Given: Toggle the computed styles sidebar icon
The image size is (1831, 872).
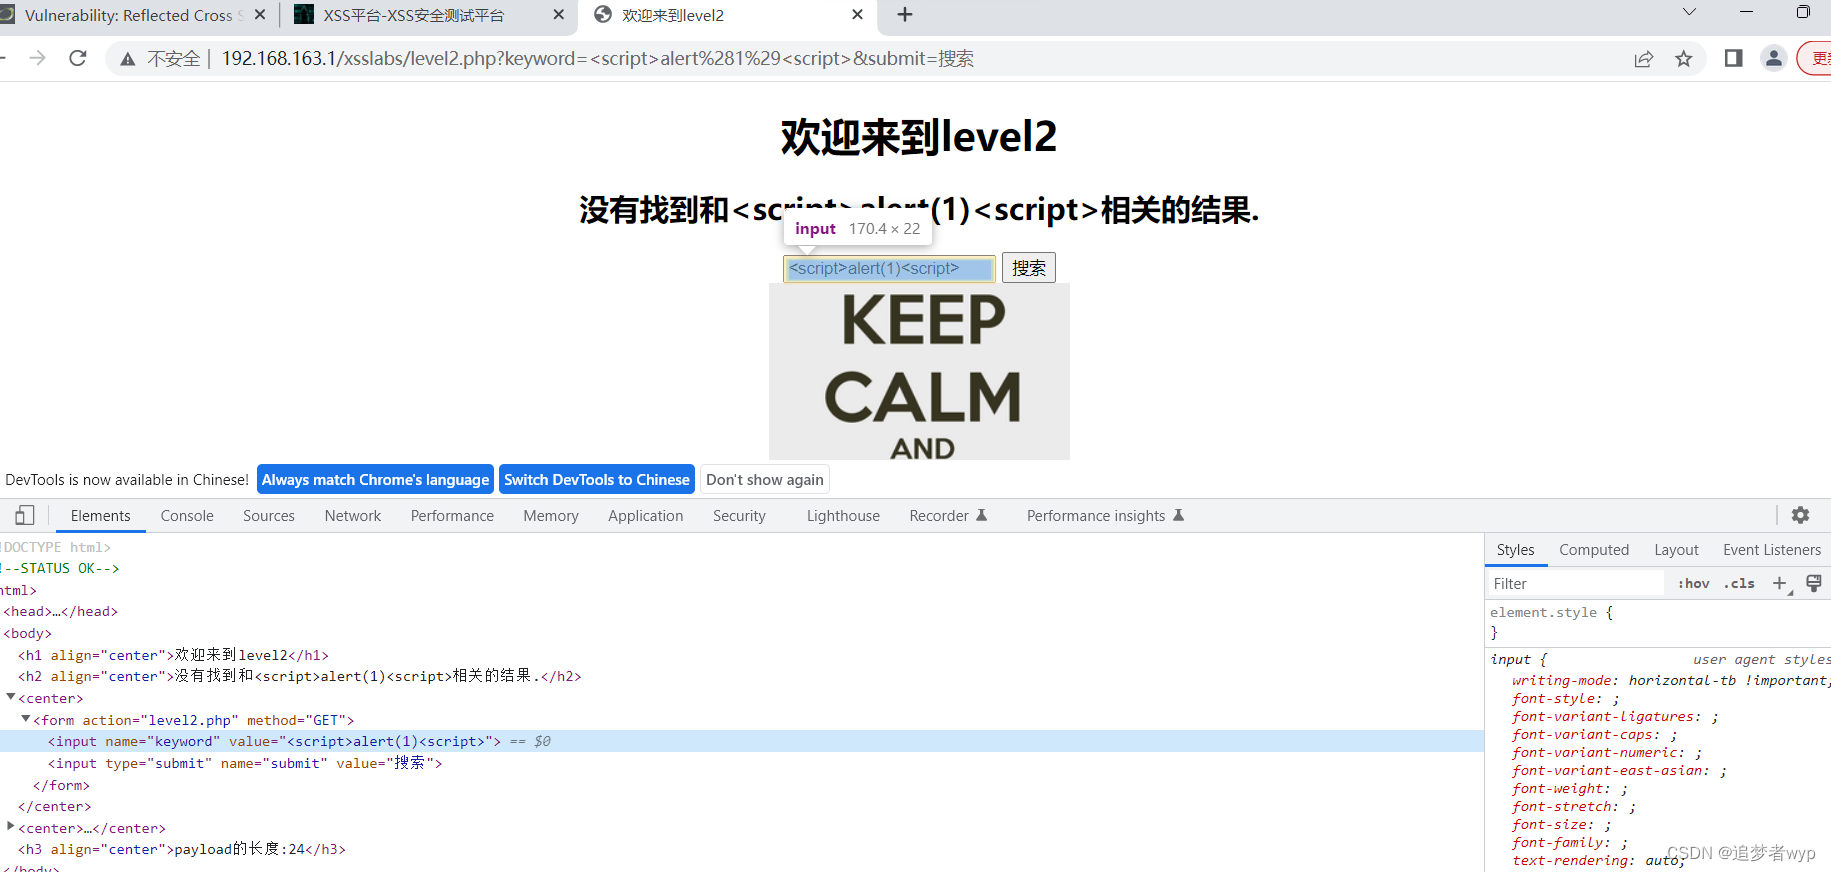Looking at the screenshot, I should 1813,583.
